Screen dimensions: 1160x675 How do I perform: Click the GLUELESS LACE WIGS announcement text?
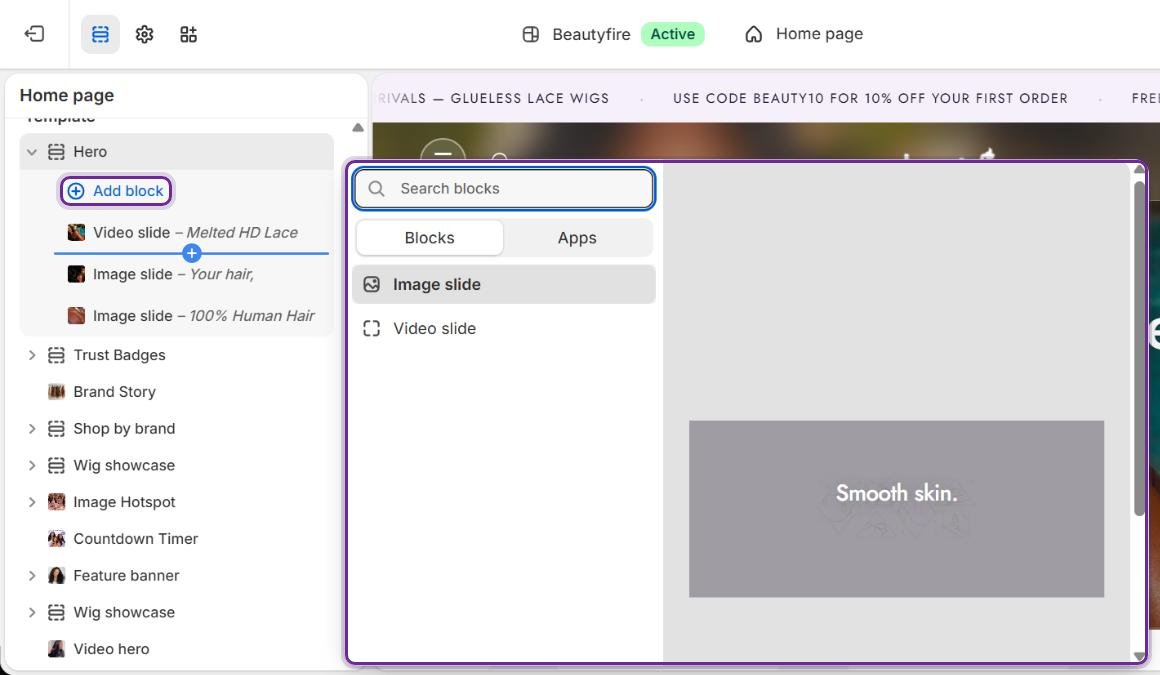point(530,98)
